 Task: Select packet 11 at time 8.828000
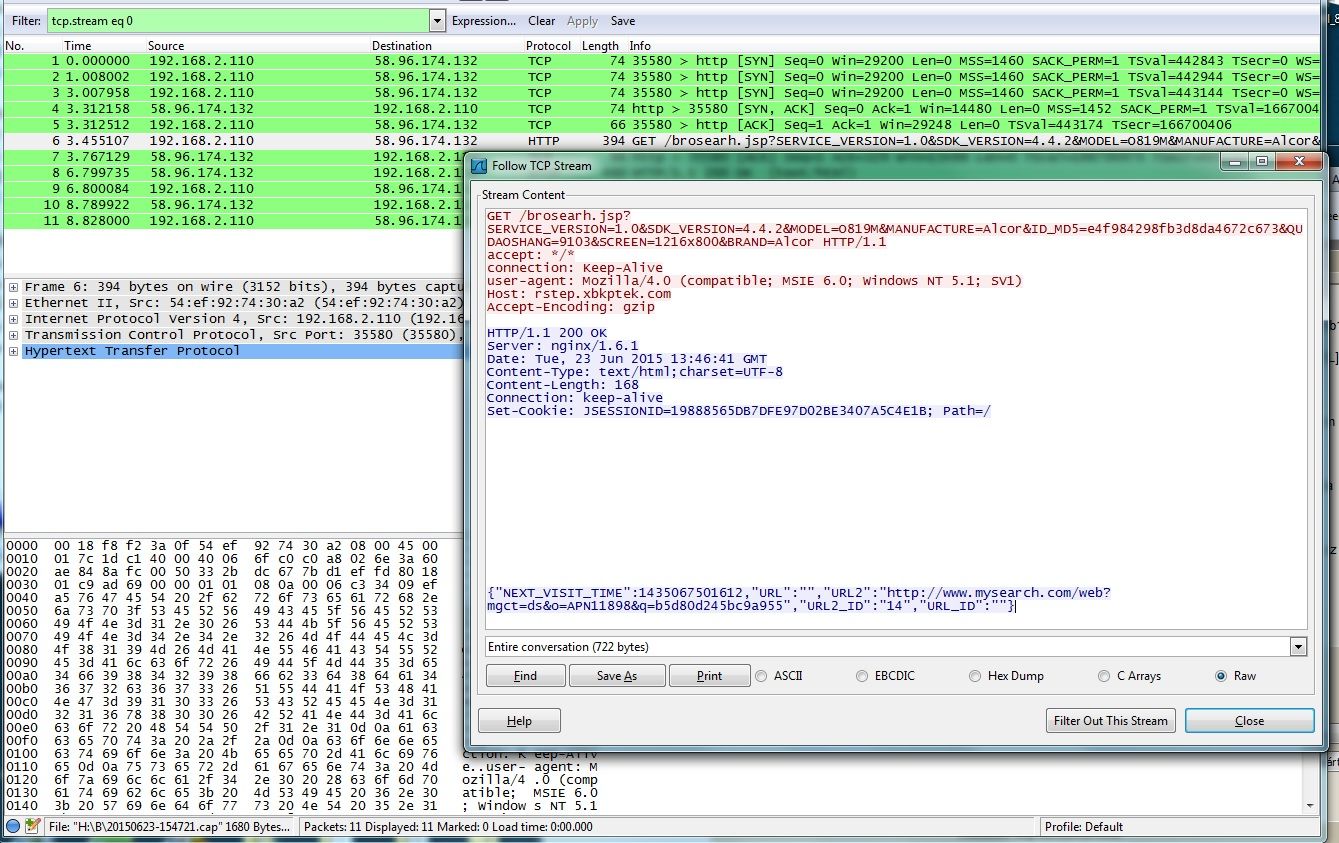coord(235,221)
